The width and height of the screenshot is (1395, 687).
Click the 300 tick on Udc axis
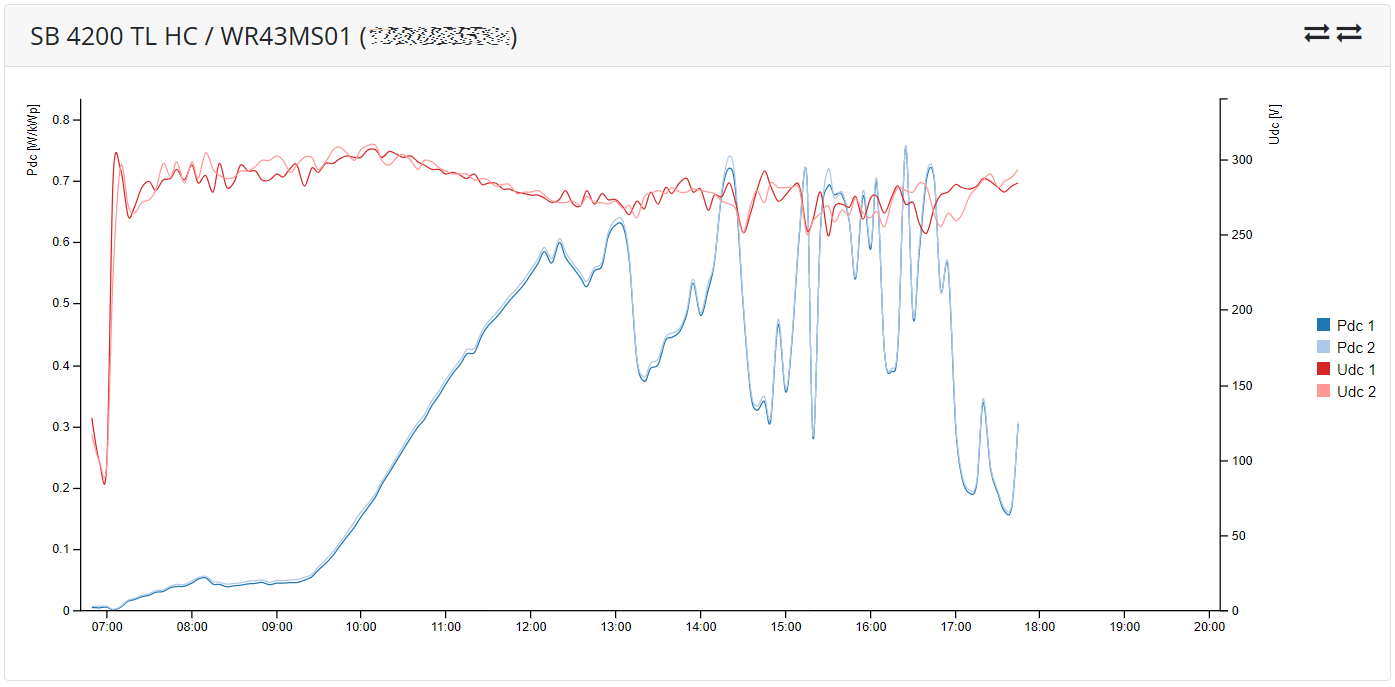coord(1241,159)
